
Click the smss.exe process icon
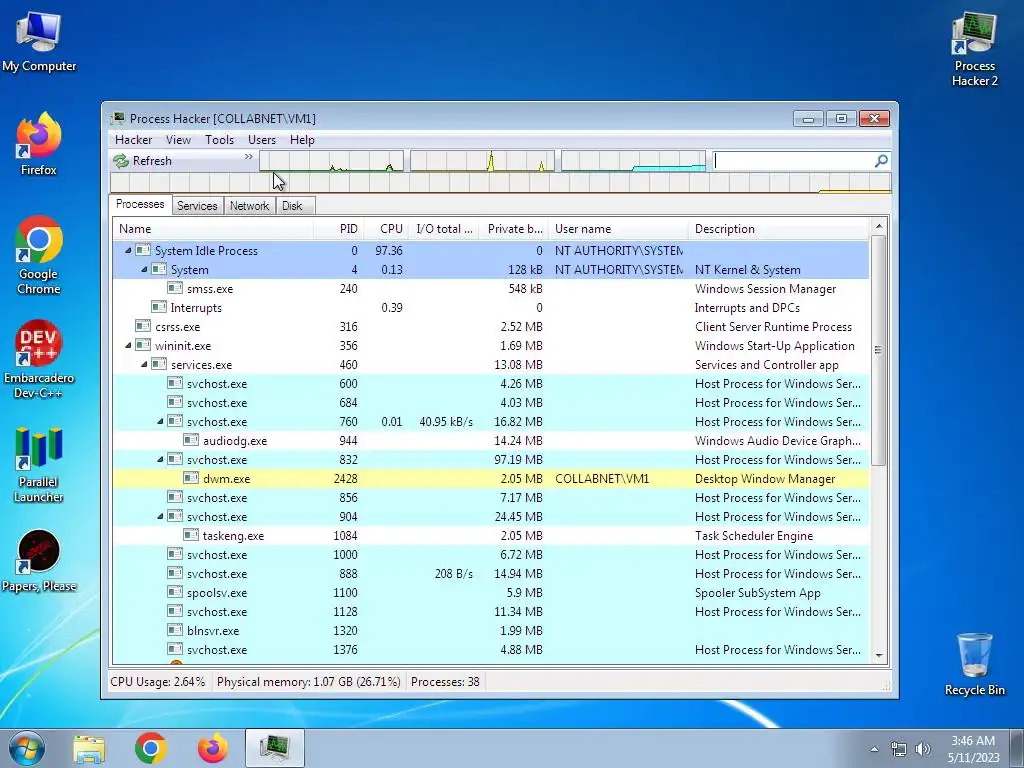[174, 287]
